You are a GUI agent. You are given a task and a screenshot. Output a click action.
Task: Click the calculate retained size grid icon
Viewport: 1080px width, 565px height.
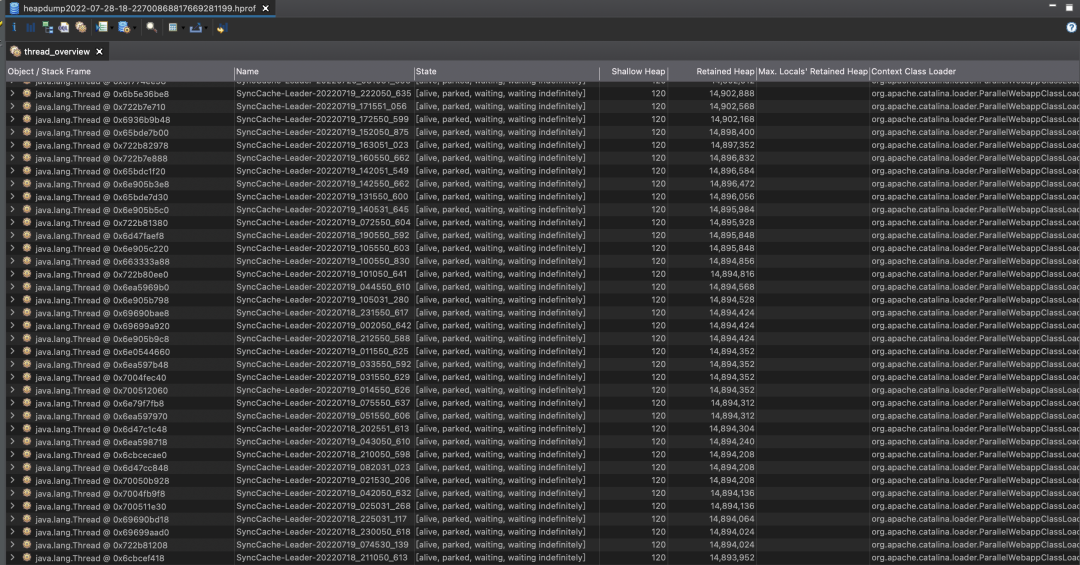tap(173, 28)
